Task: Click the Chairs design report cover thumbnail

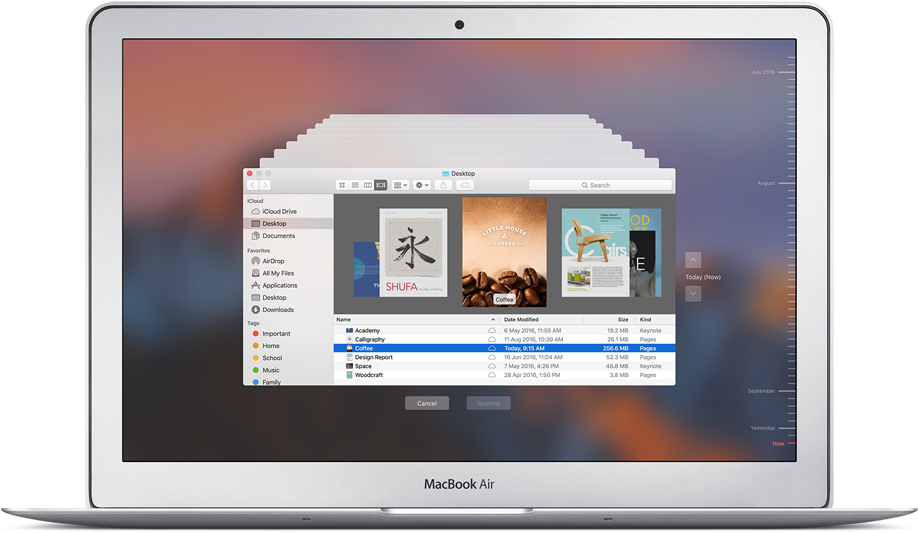Action: click(x=595, y=252)
